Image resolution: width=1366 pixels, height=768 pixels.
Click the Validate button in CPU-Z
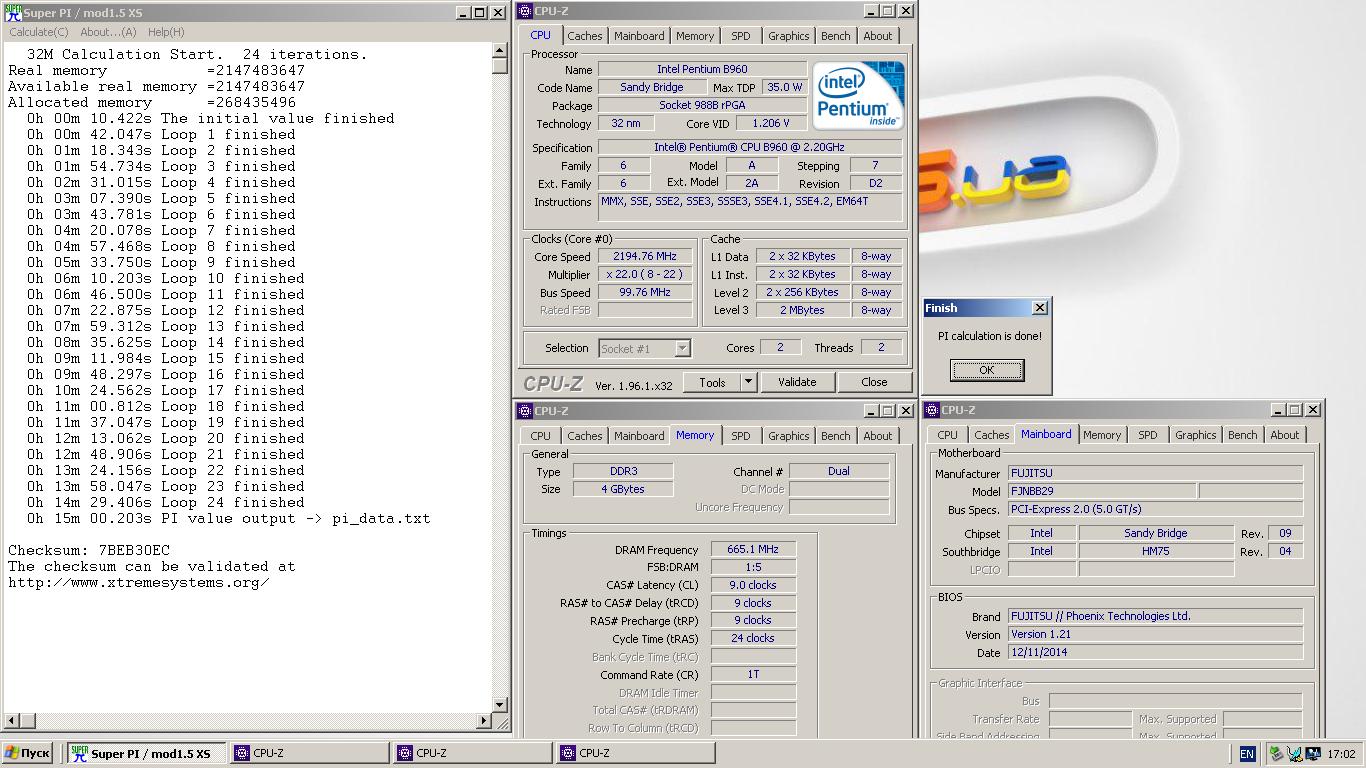click(797, 382)
